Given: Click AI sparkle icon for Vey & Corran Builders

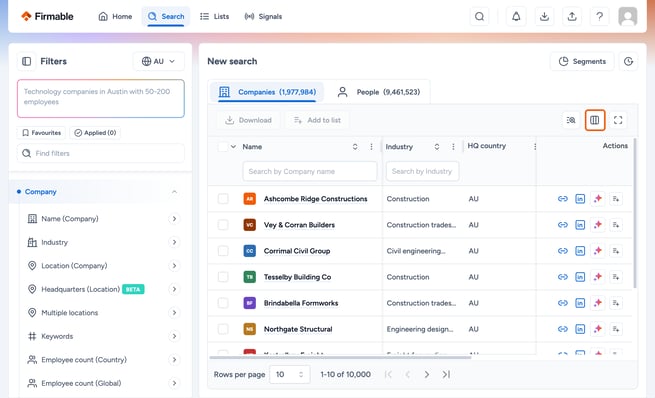Looking at the screenshot, I should (598, 225).
